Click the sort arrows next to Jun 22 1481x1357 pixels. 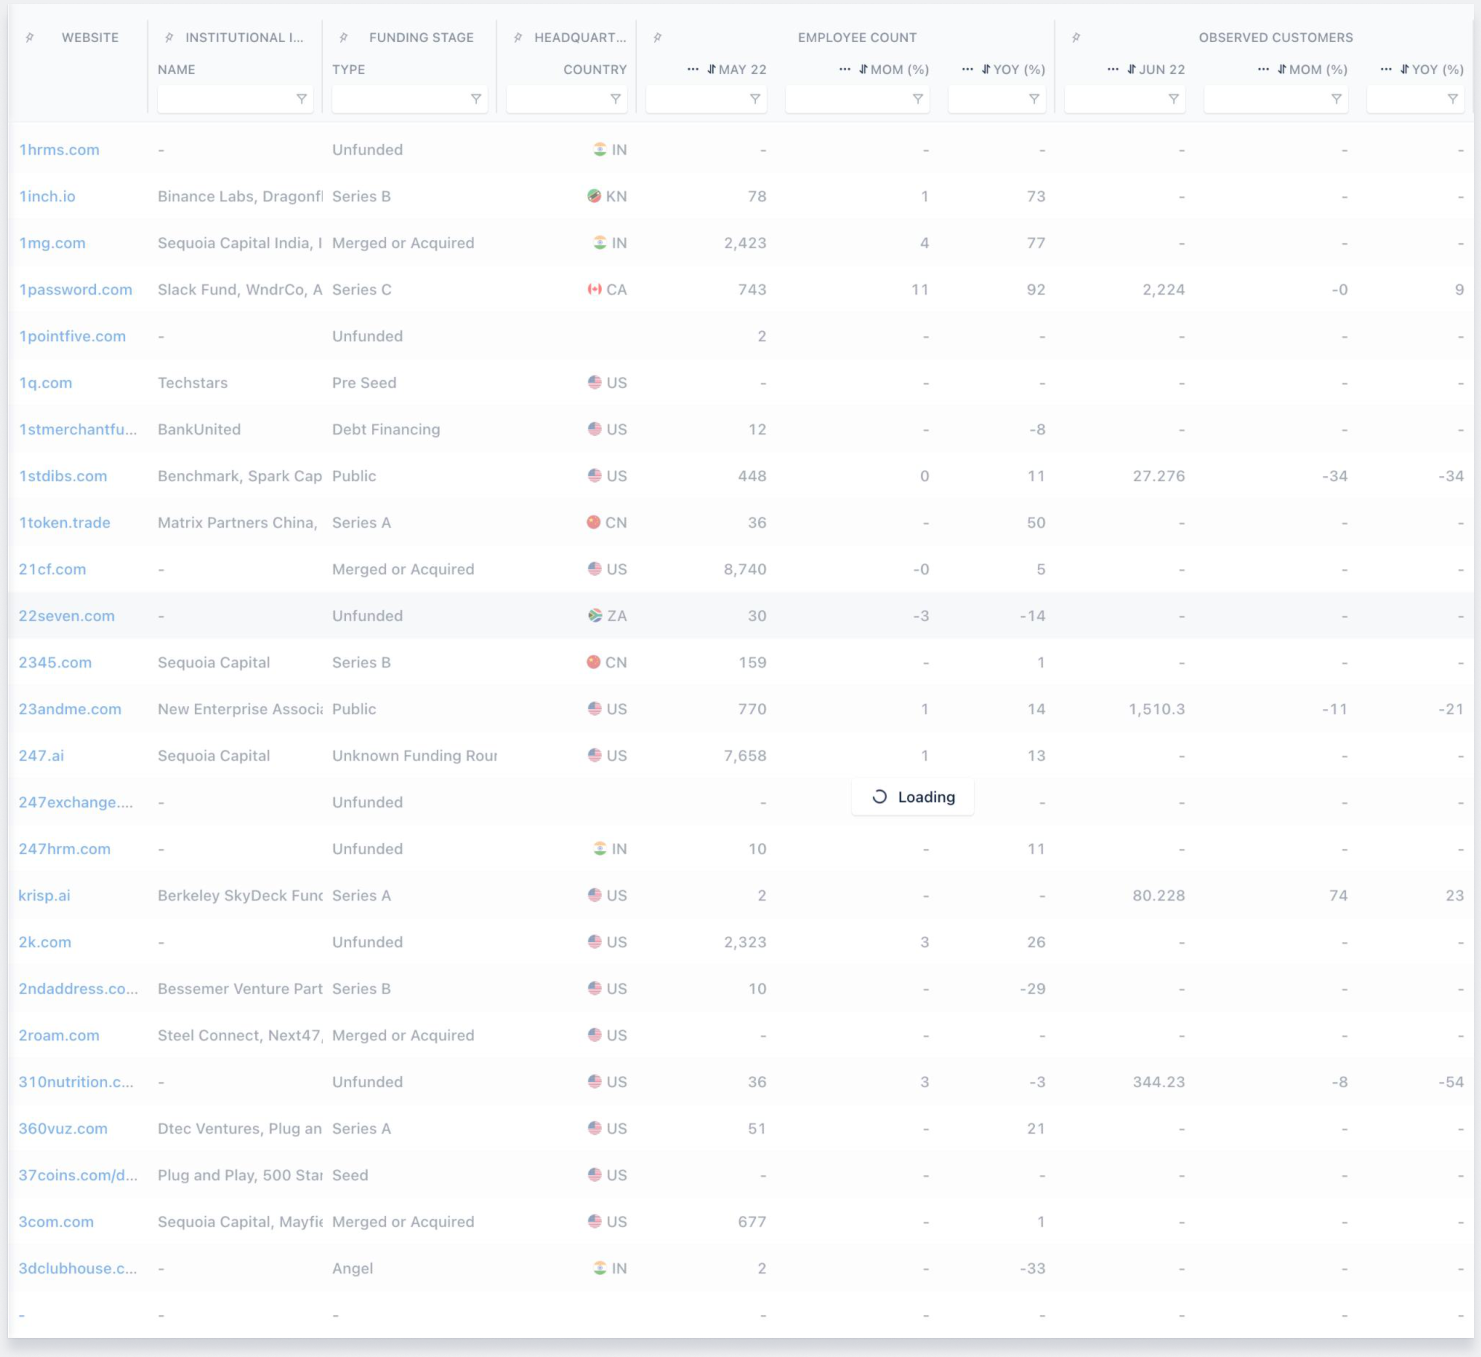(x=1131, y=69)
